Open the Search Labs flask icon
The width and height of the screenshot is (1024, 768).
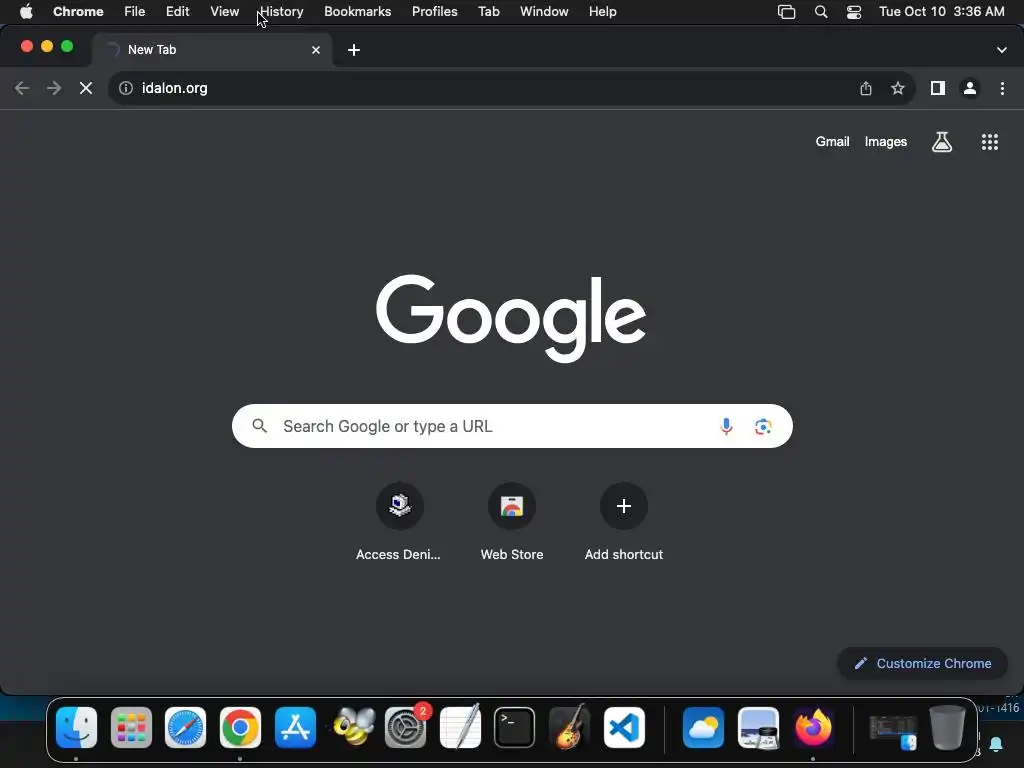tap(942, 142)
